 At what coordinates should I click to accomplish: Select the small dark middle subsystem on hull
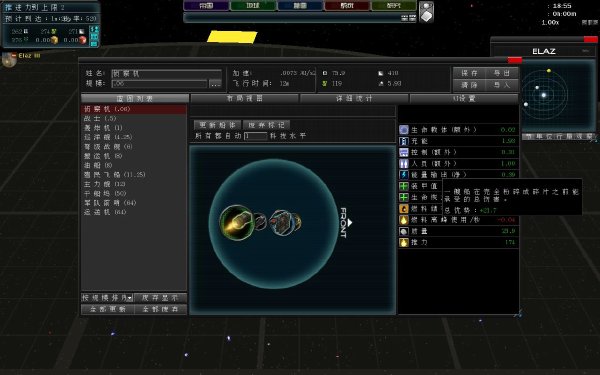pos(260,222)
